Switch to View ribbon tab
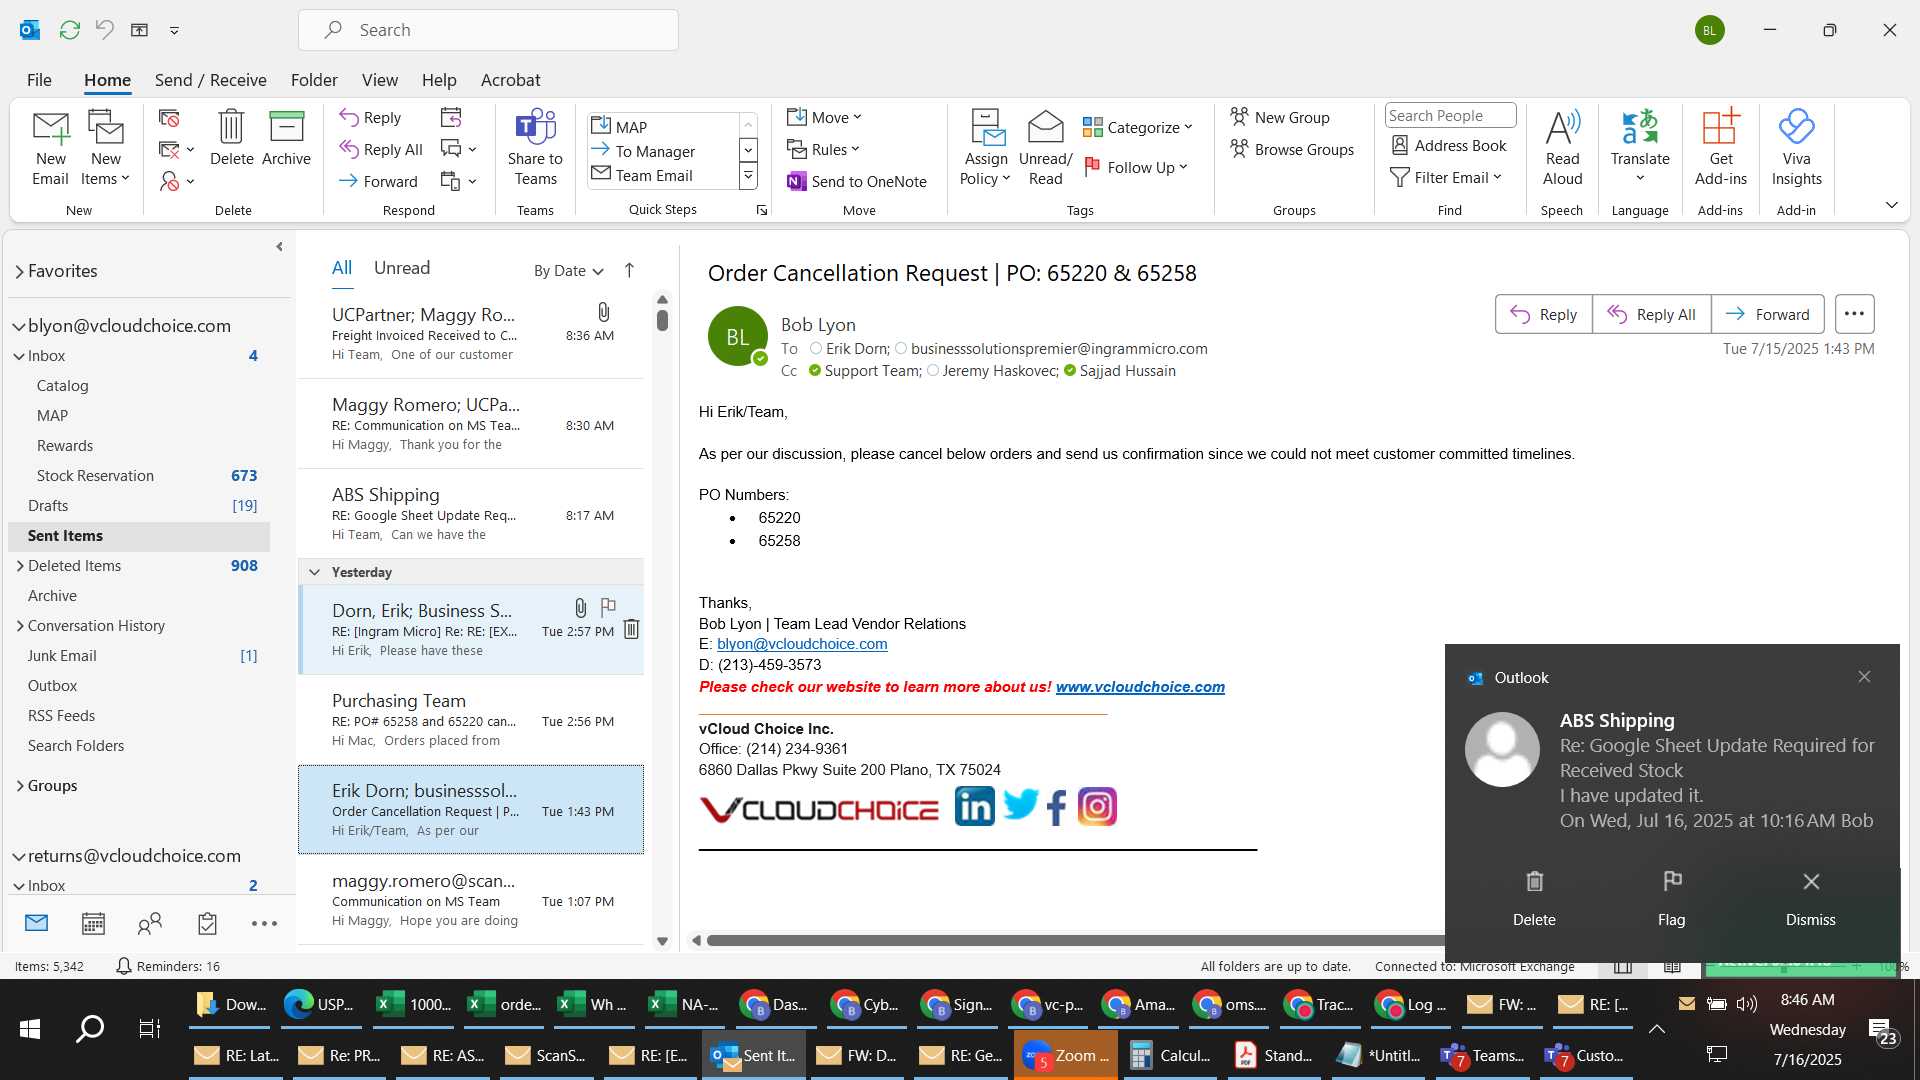1920x1080 pixels. [379, 80]
